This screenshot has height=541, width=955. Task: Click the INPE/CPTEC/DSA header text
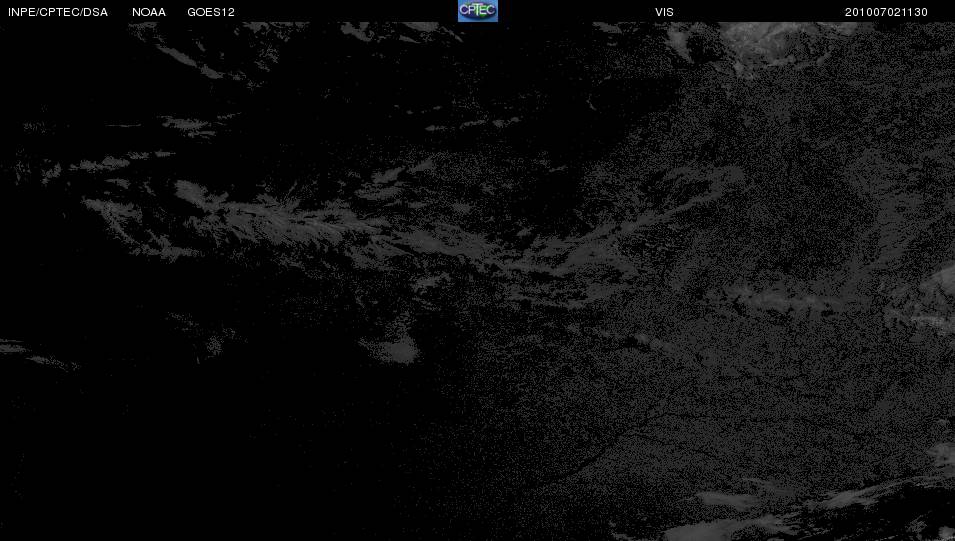click(58, 12)
